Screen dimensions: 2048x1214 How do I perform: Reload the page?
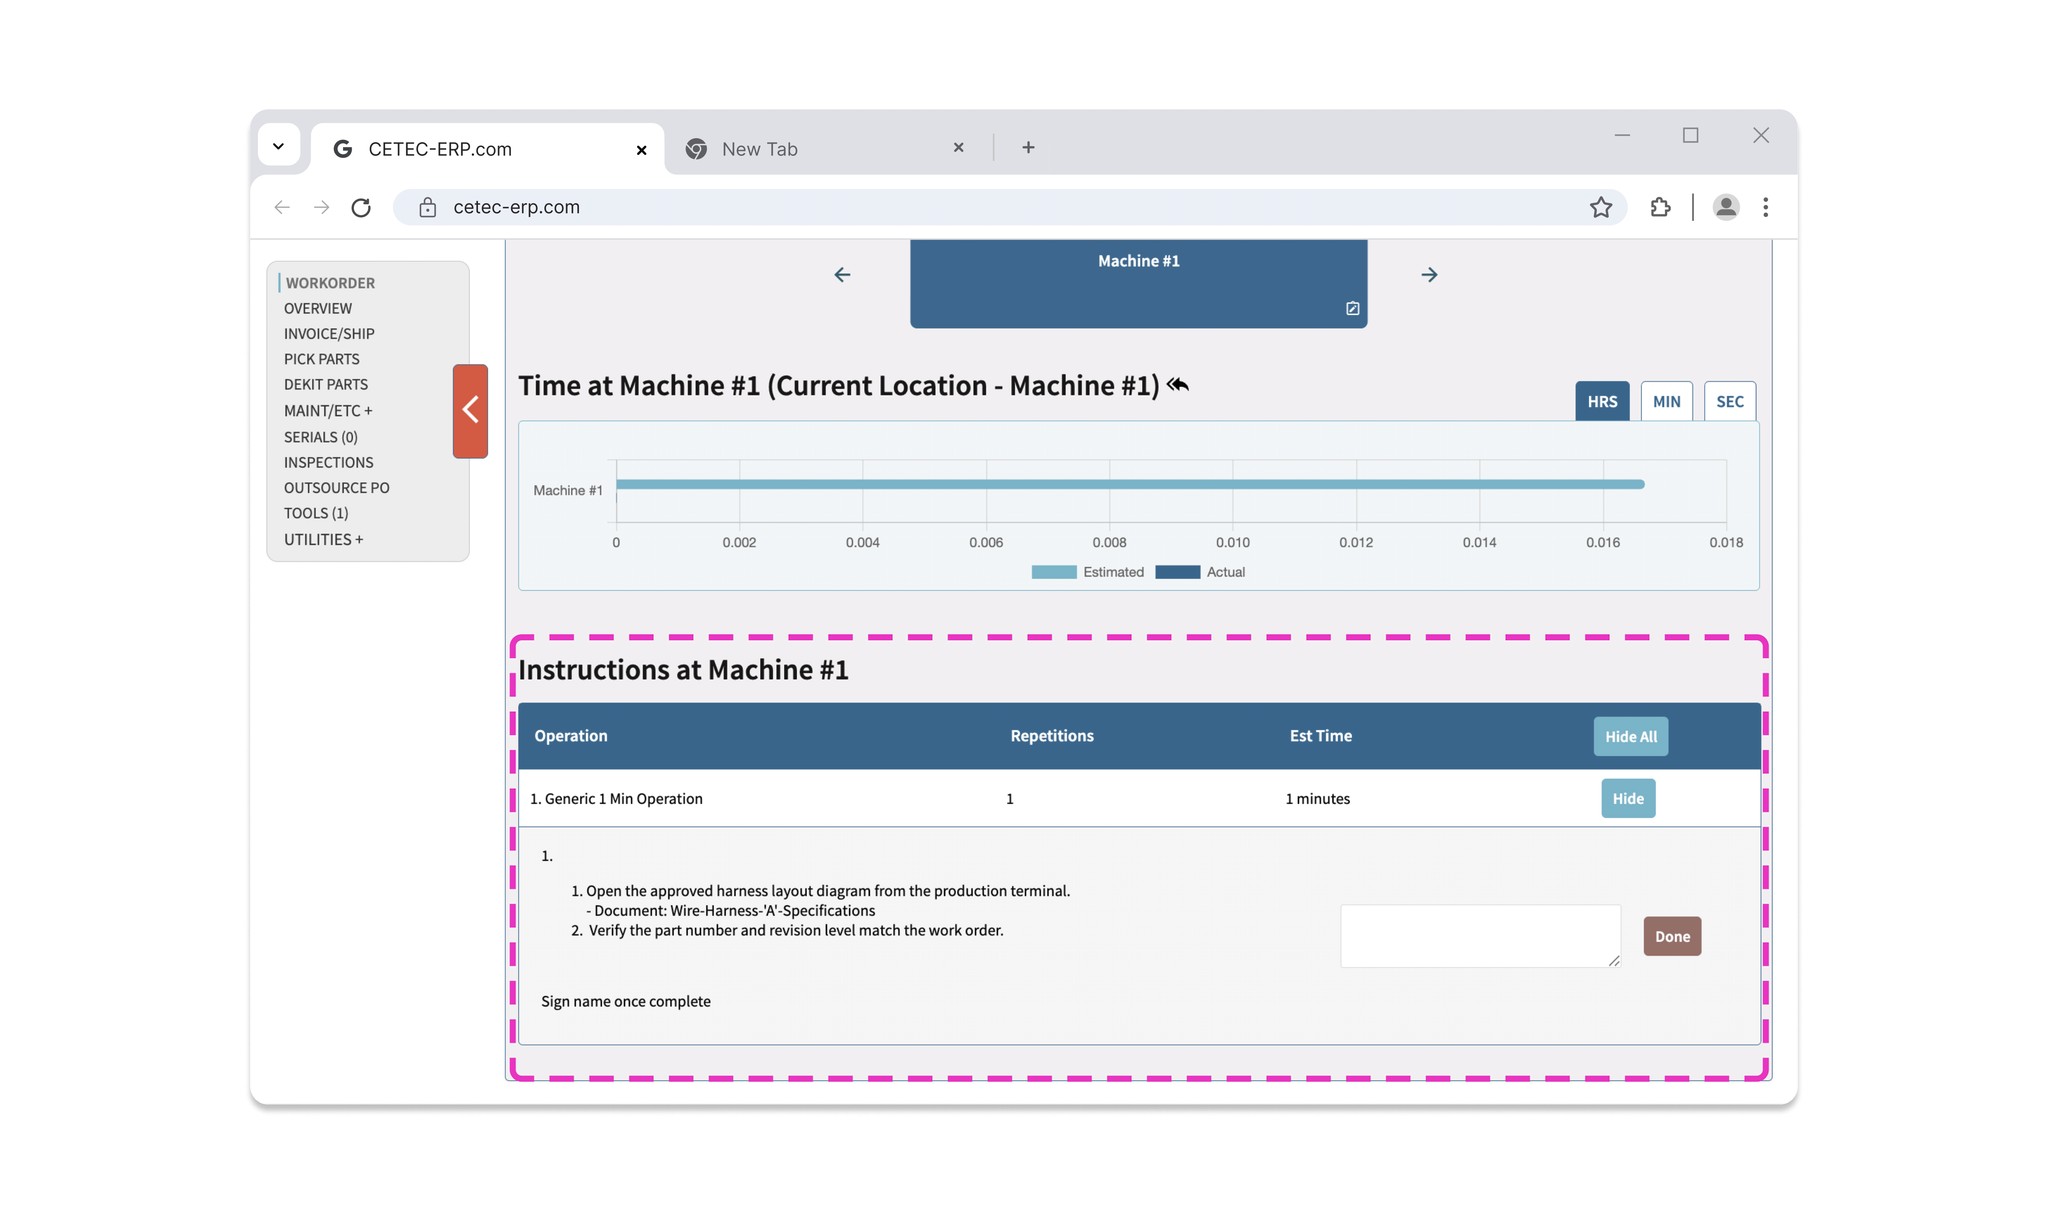coord(361,207)
